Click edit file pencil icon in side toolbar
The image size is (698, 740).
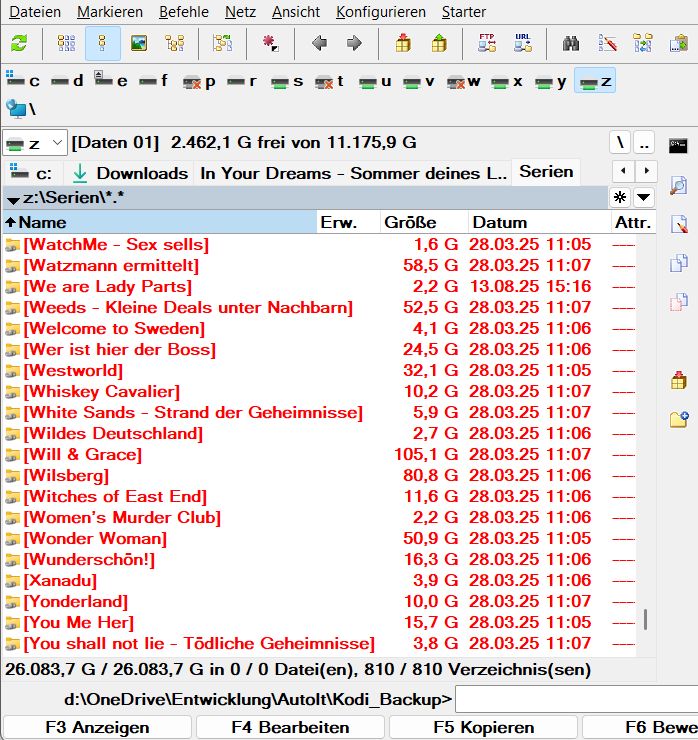pos(679,224)
